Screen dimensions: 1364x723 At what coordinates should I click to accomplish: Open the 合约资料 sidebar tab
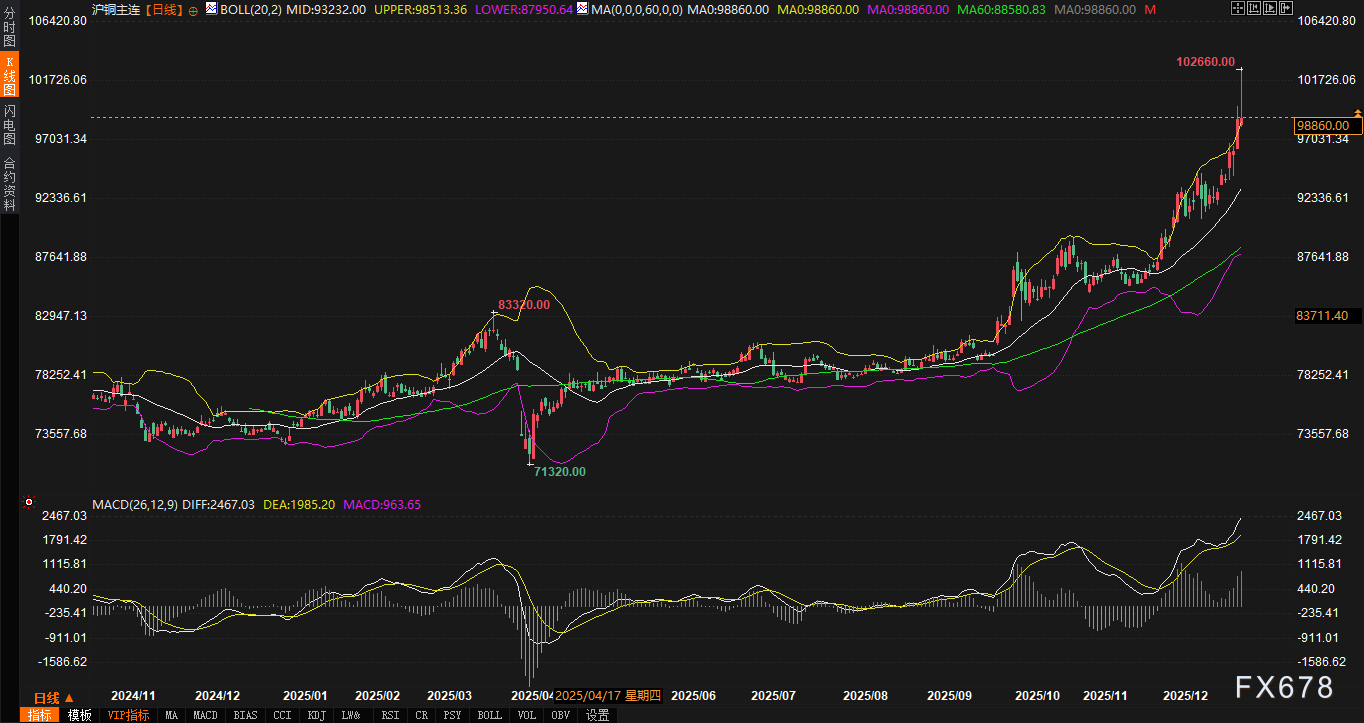(x=9, y=183)
